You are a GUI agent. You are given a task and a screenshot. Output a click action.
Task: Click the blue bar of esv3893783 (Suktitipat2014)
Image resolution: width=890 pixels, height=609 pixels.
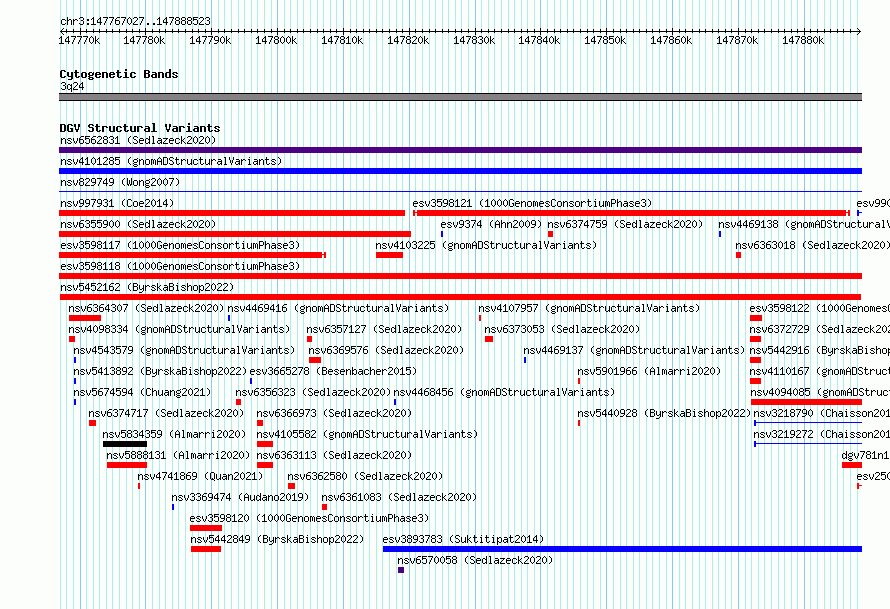[623, 549]
